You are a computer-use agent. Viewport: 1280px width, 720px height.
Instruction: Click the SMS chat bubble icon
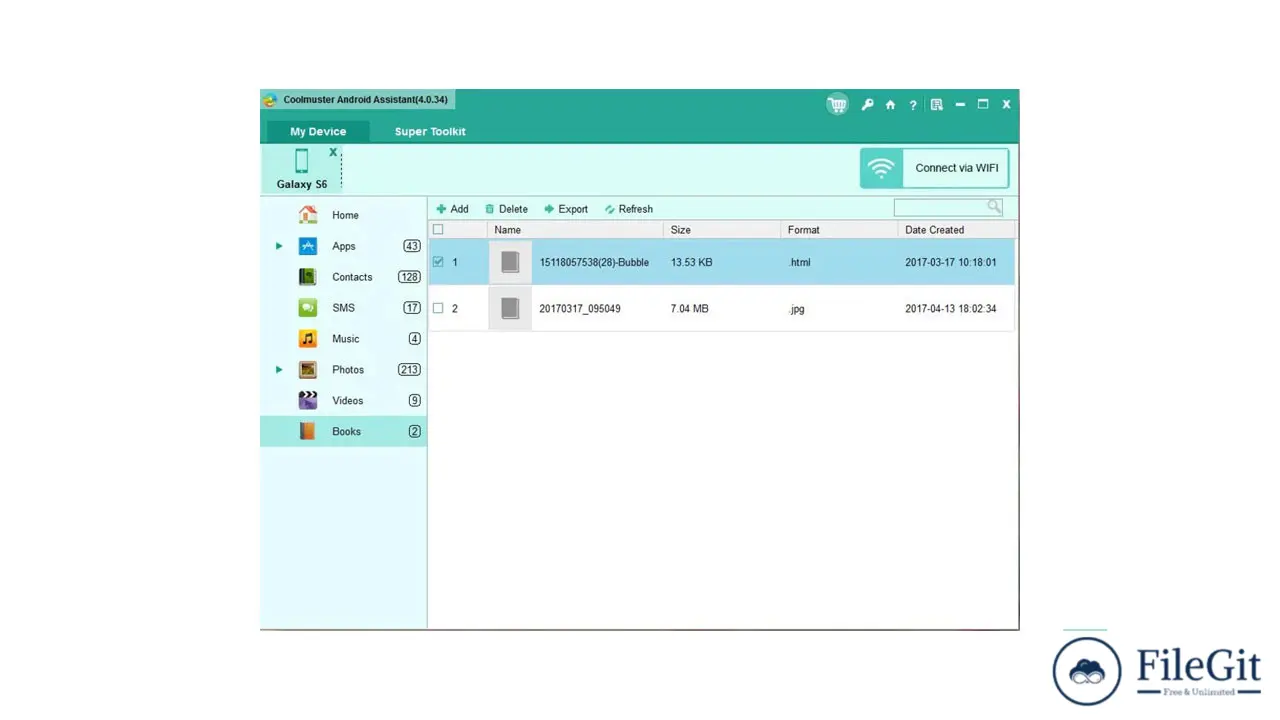click(x=308, y=308)
